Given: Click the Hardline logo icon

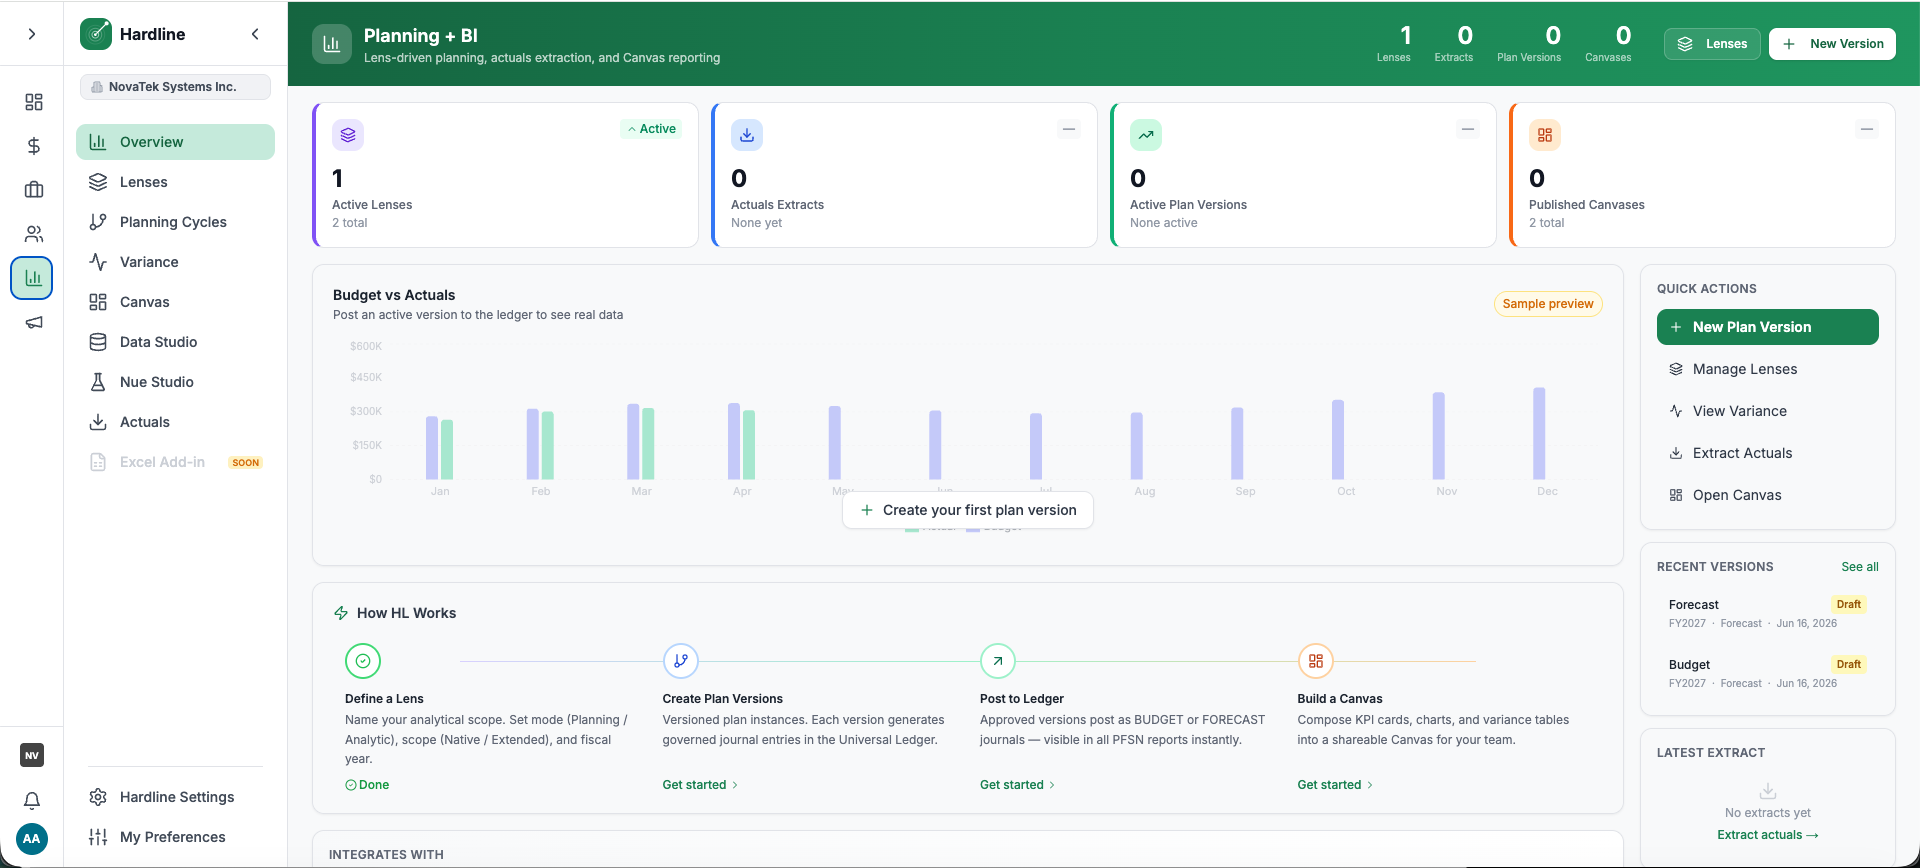Looking at the screenshot, I should point(96,34).
